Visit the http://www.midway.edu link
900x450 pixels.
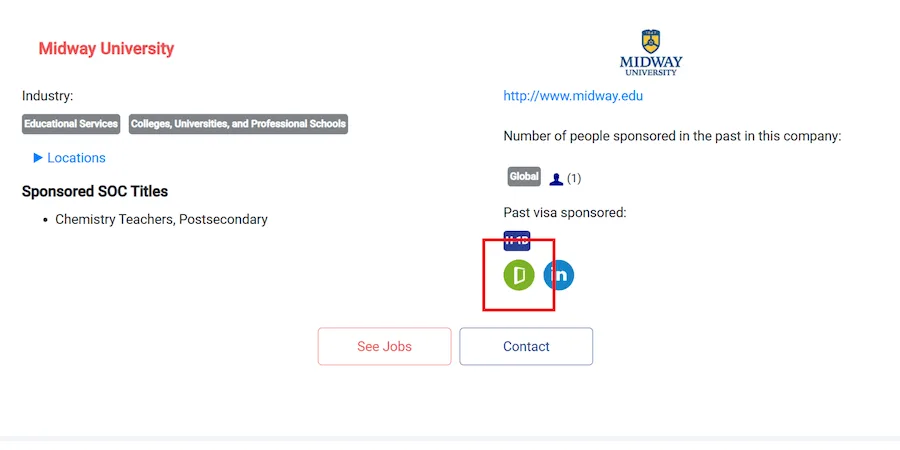click(x=573, y=96)
